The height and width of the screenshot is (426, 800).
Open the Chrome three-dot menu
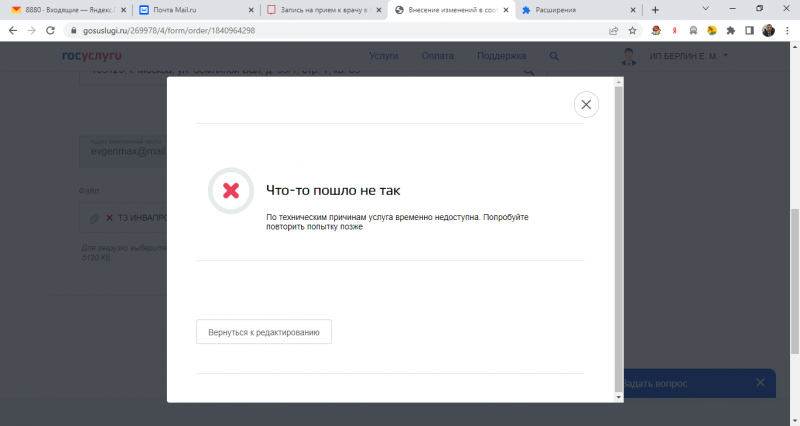pyautogui.click(x=787, y=30)
